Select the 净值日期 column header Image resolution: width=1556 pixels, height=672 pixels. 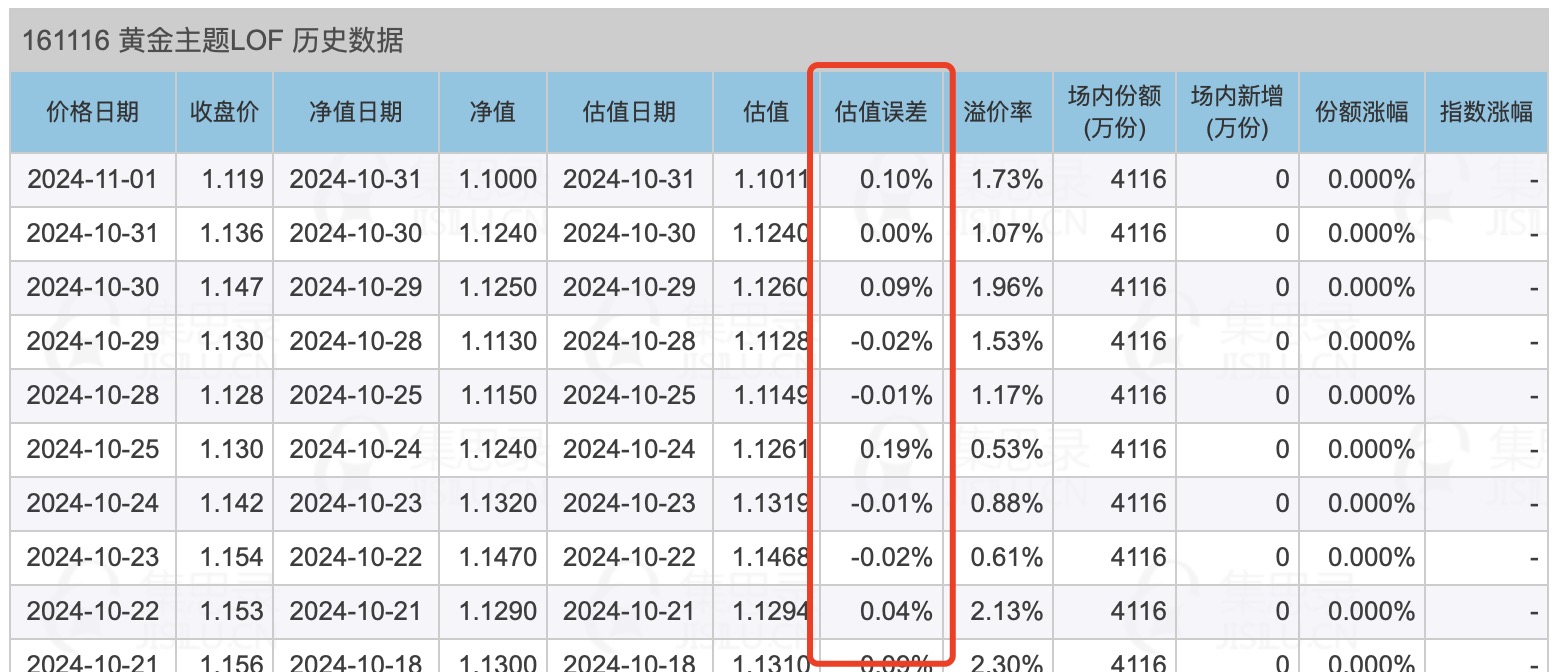355,112
